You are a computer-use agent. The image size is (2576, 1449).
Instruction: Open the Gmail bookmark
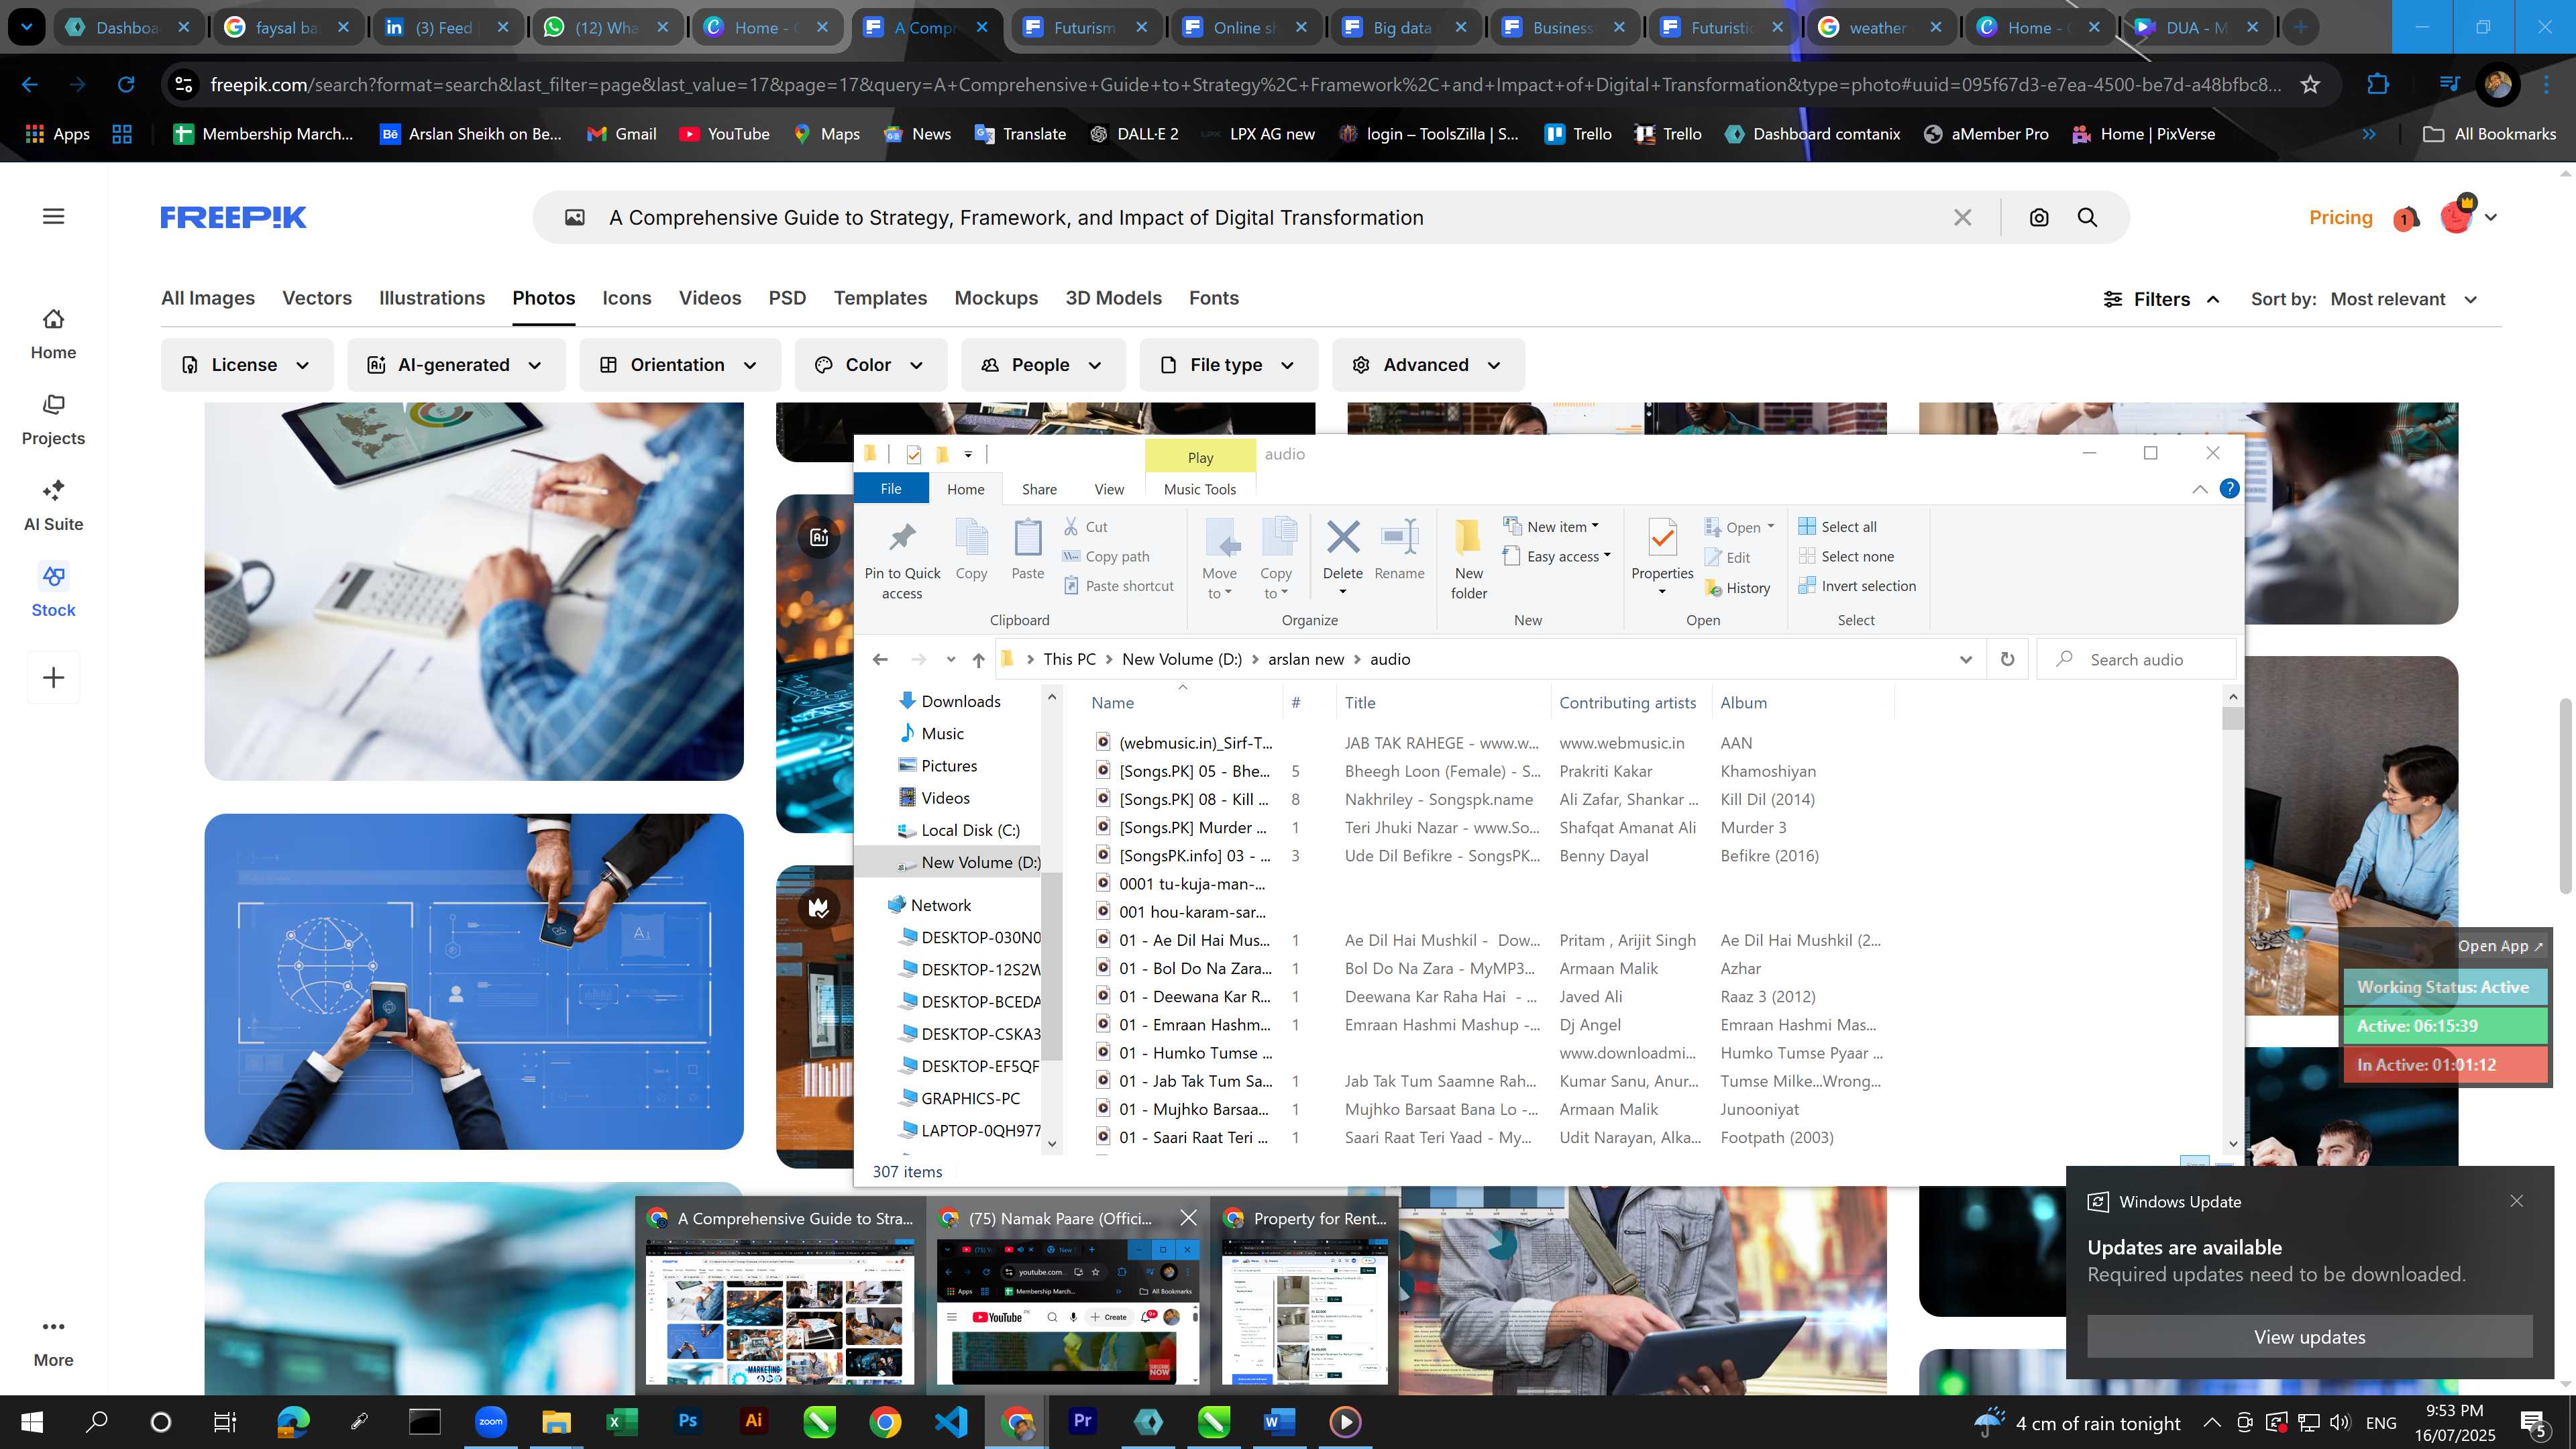(x=621, y=134)
